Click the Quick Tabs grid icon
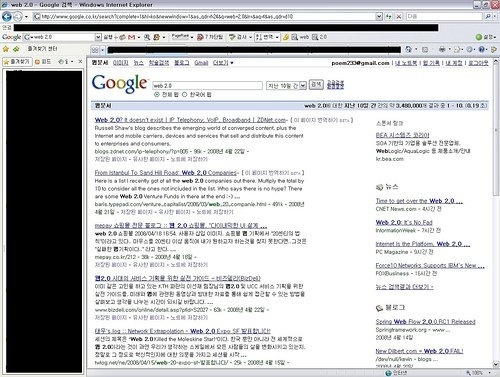Viewport: 500px width, 377px height. [x=95, y=50]
